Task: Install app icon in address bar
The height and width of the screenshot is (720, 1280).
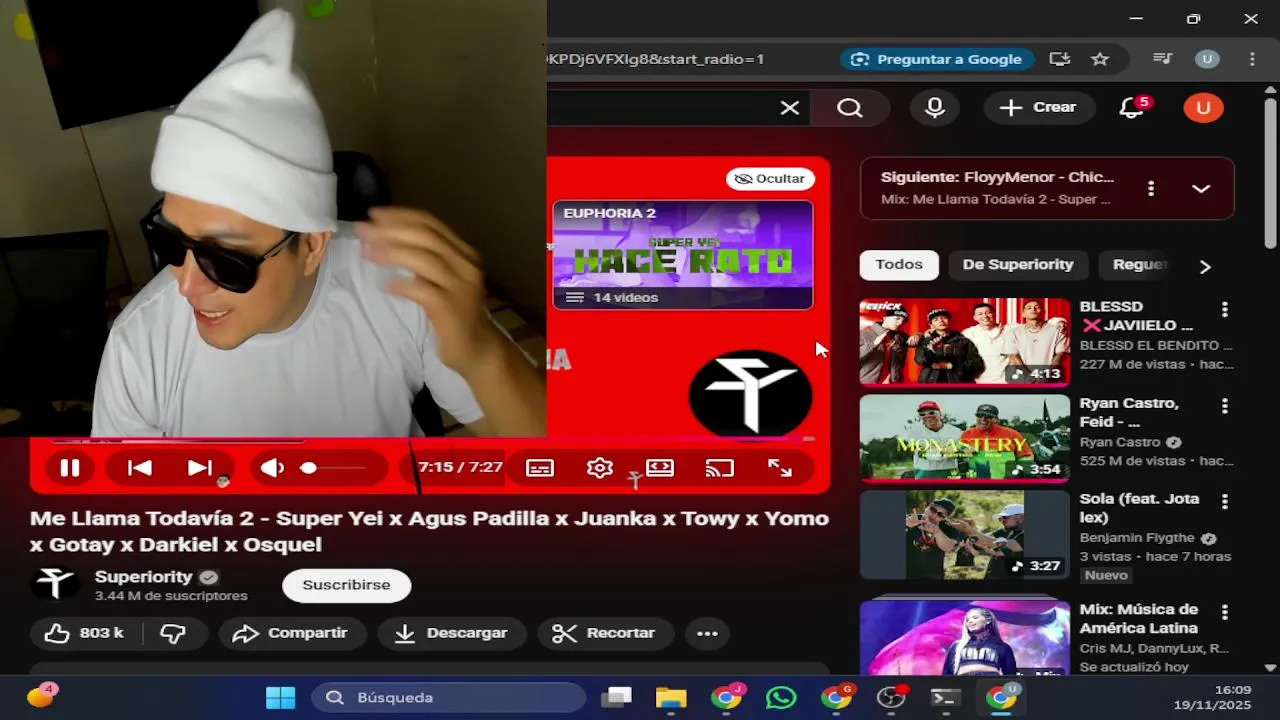Action: click(x=1060, y=59)
